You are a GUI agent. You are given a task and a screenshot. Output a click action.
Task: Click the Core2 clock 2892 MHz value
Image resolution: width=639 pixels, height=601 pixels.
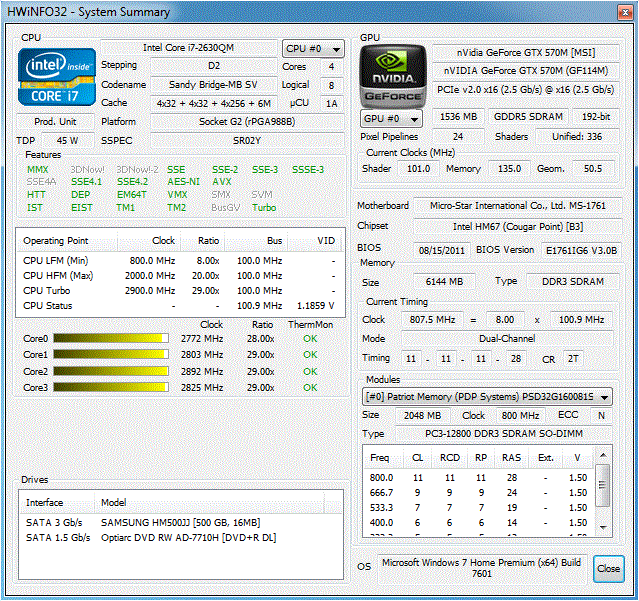coord(202,372)
